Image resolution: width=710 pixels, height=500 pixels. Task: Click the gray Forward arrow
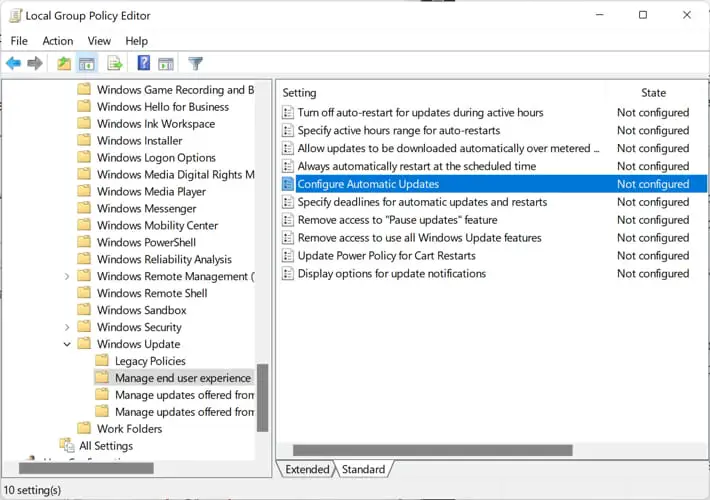click(35, 63)
